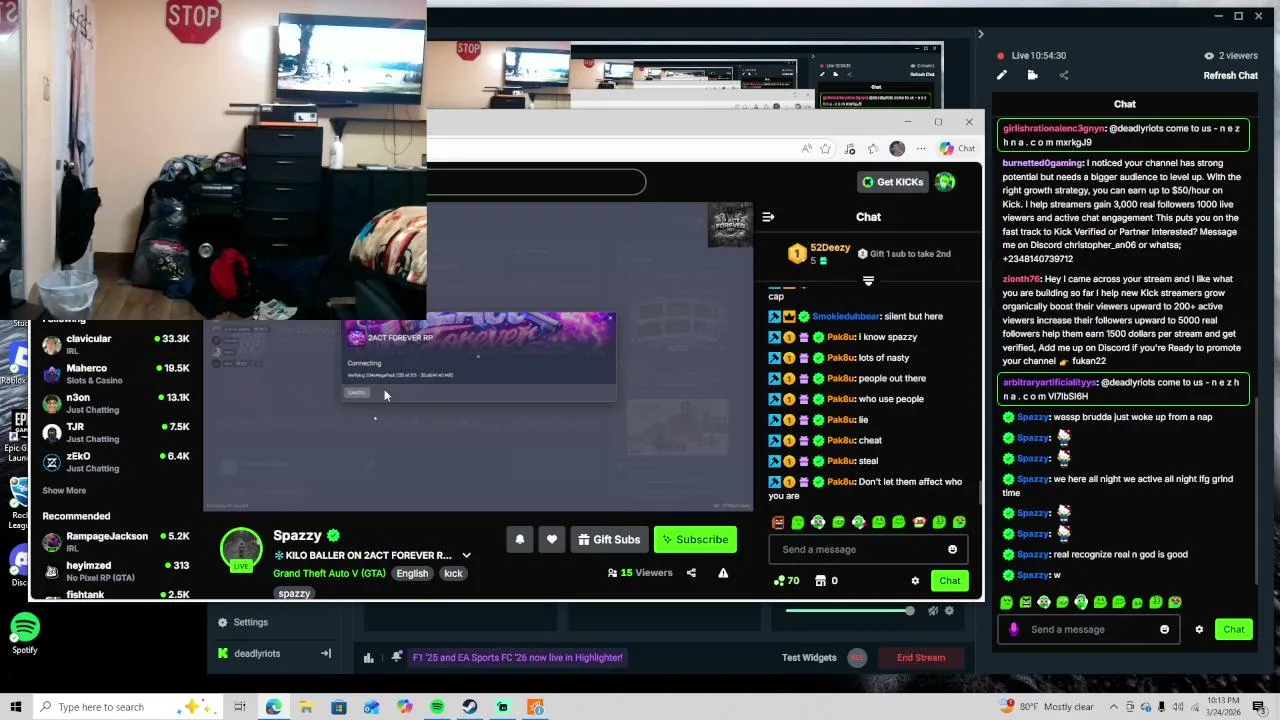Viewport: 1280px width, 720px height.
Task: Click deadlyriots account in sidebar
Action: coord(256,654)
